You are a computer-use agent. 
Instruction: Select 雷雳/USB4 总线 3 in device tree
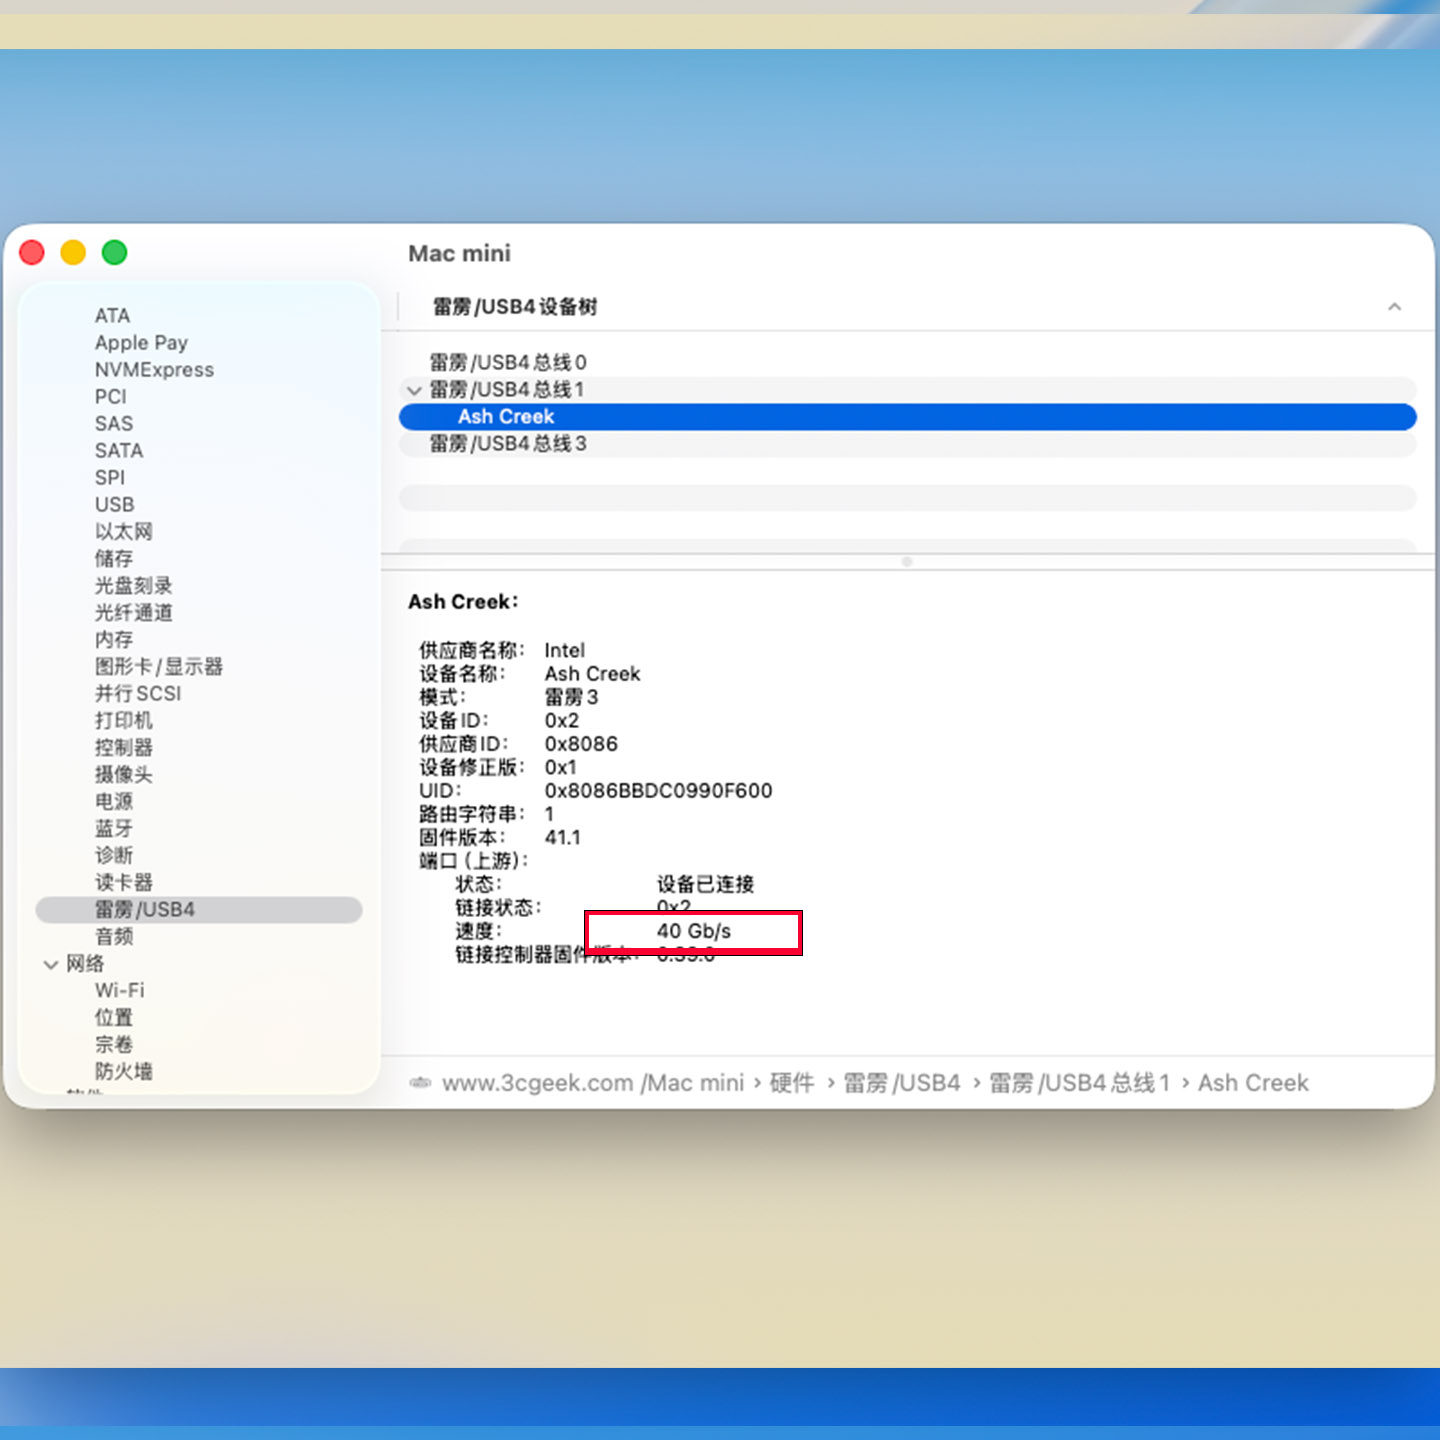pyautogui.click(x=509, y=443)
